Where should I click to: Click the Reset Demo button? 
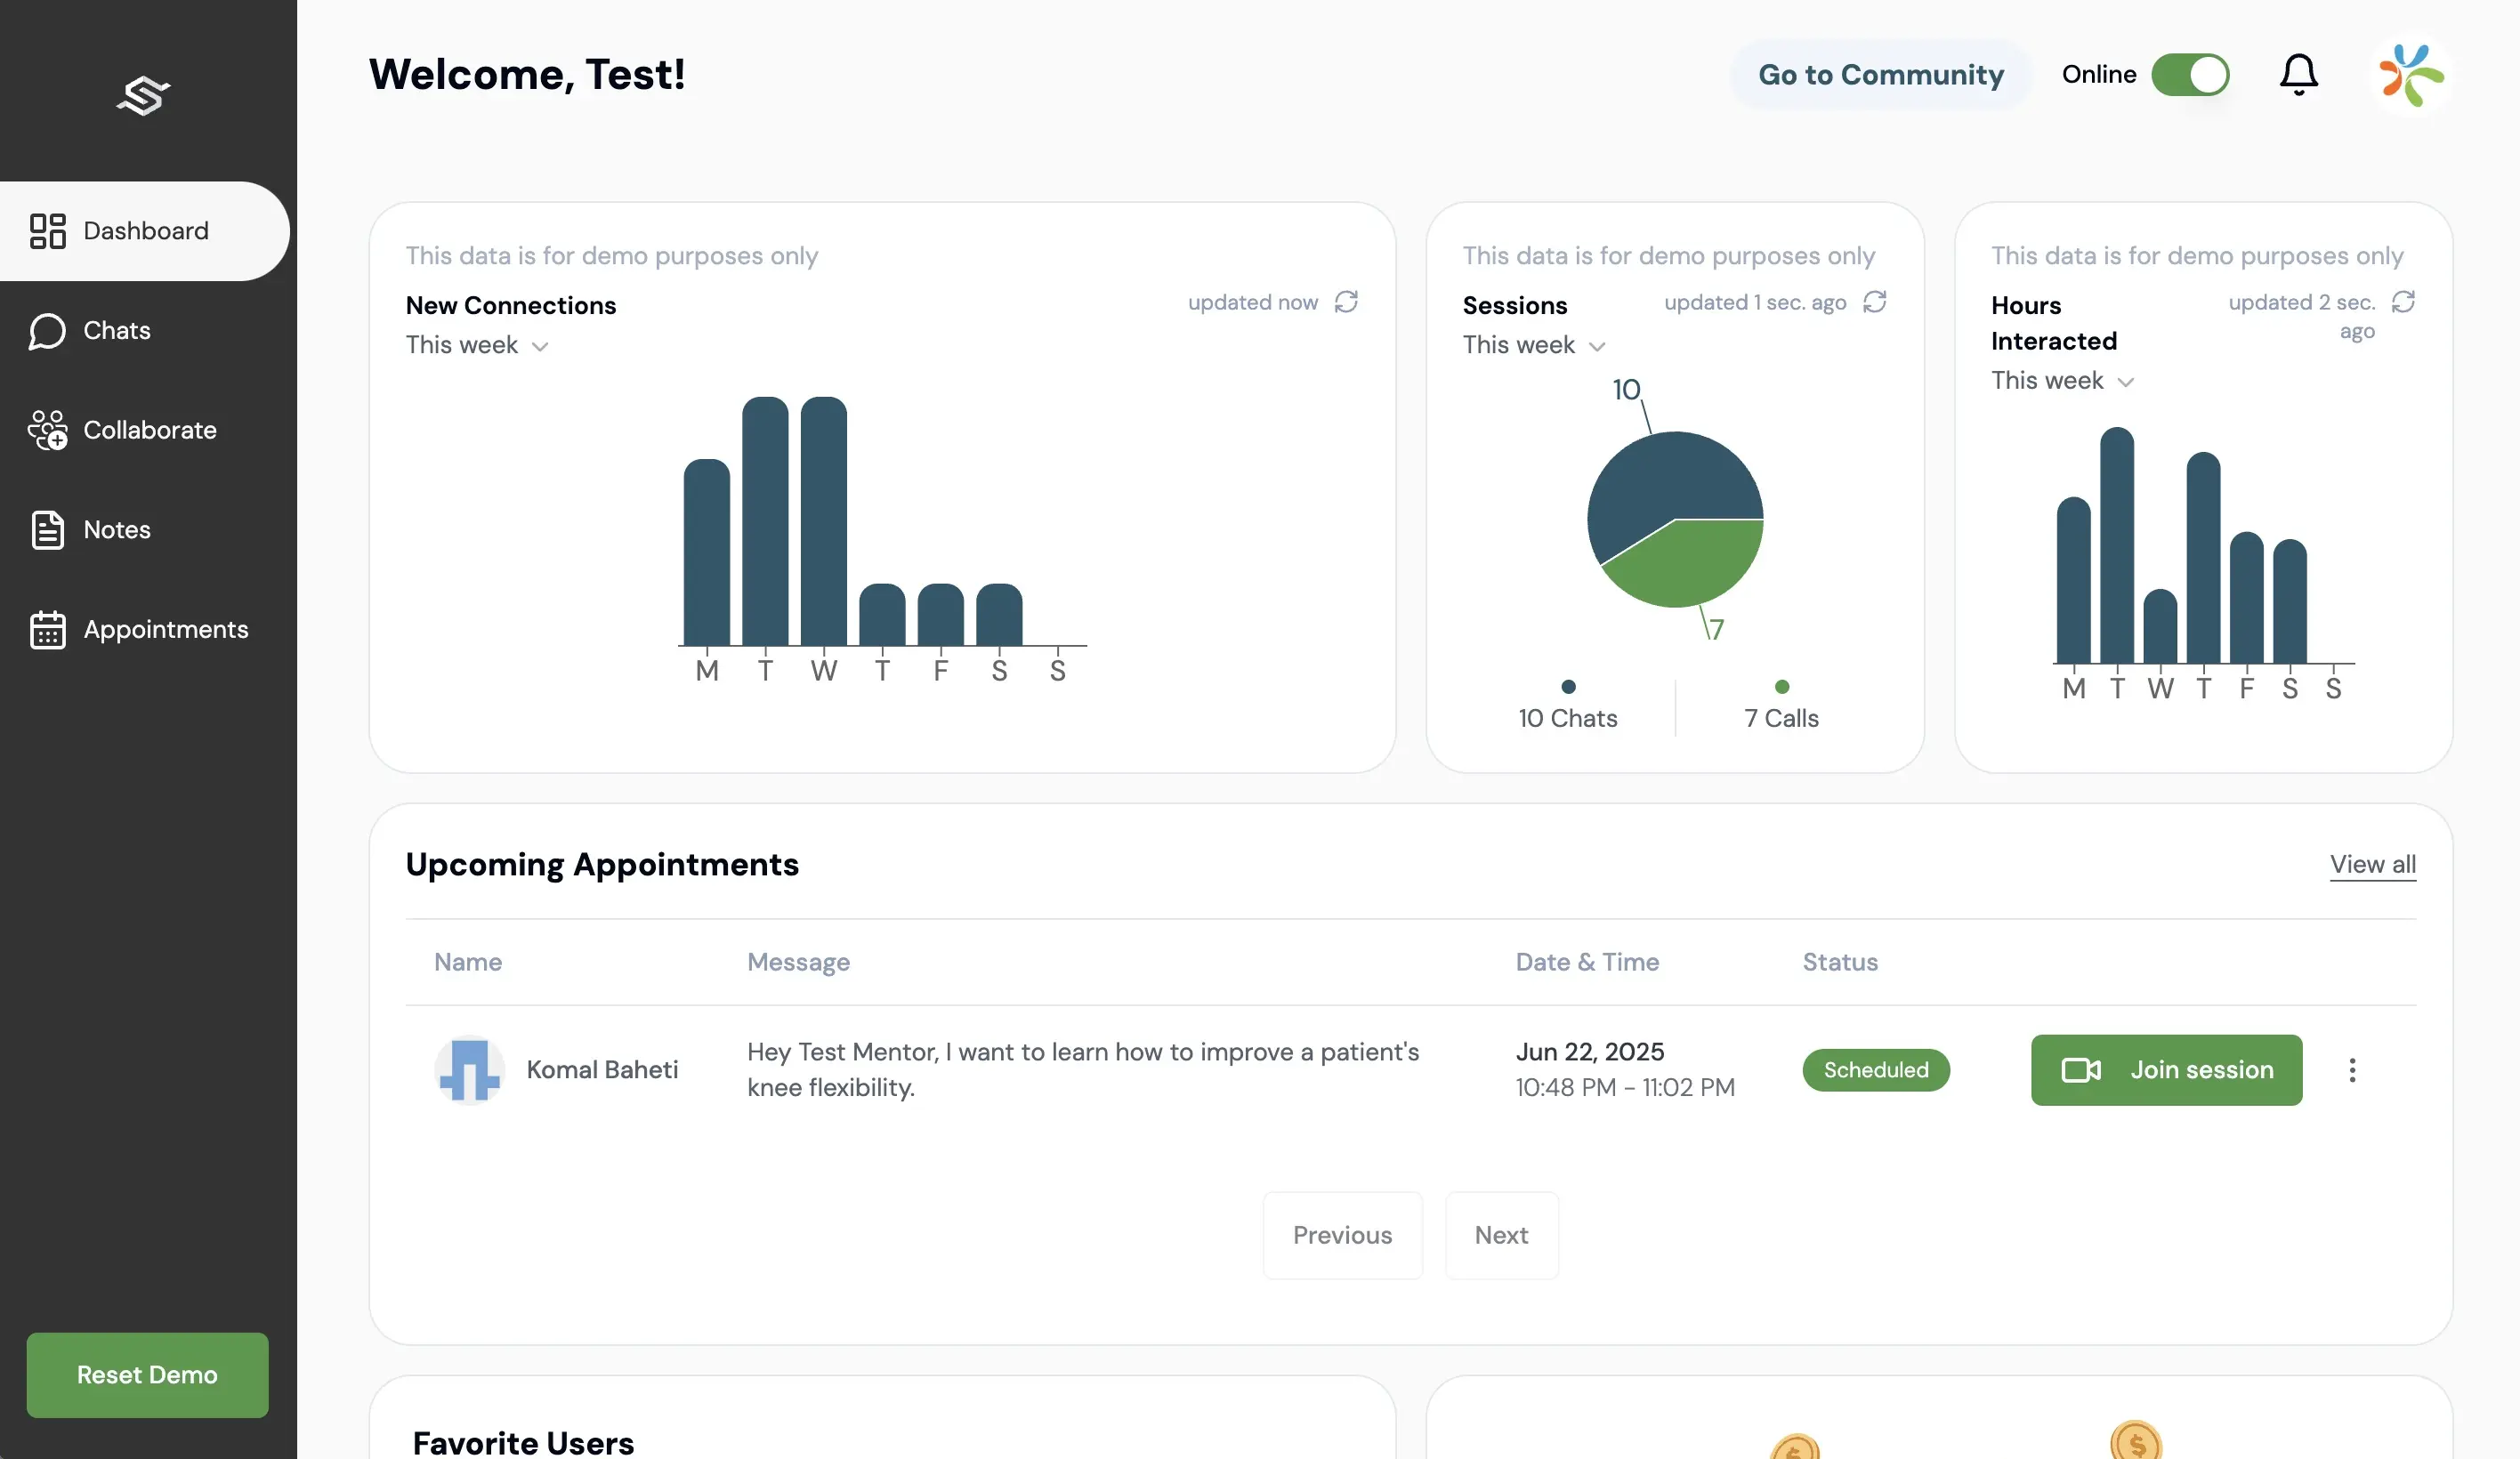(x=147, y=1375)
